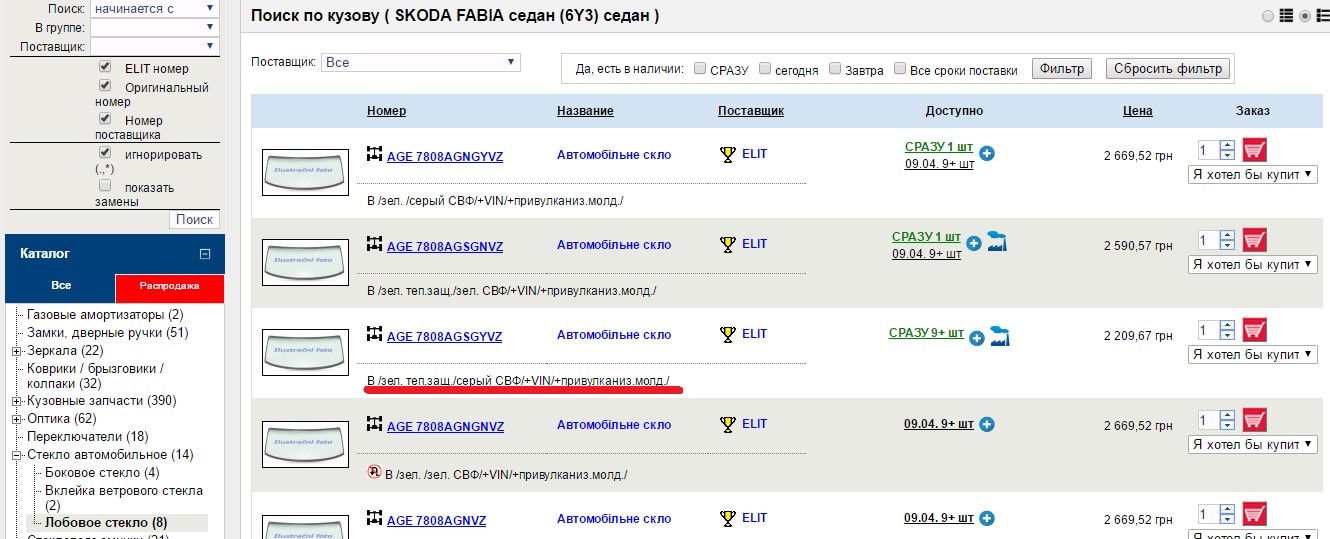This screenshot has height=539, width=1330.
Task: Check the СРАЗУ availability filter checkbox
Action: [700, 69]
